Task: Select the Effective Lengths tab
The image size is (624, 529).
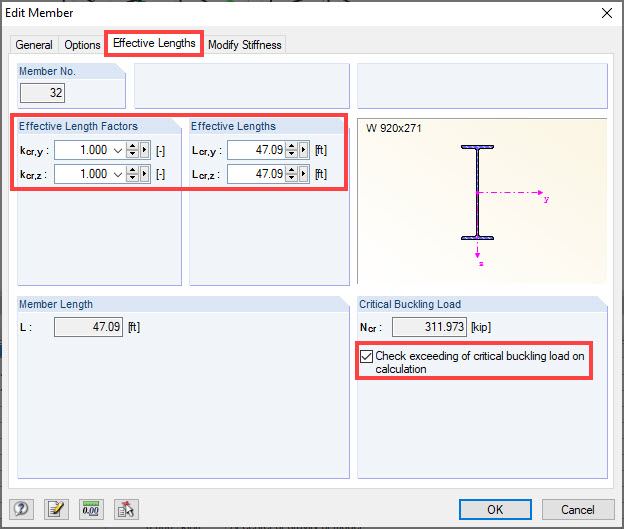Action: 154,43
